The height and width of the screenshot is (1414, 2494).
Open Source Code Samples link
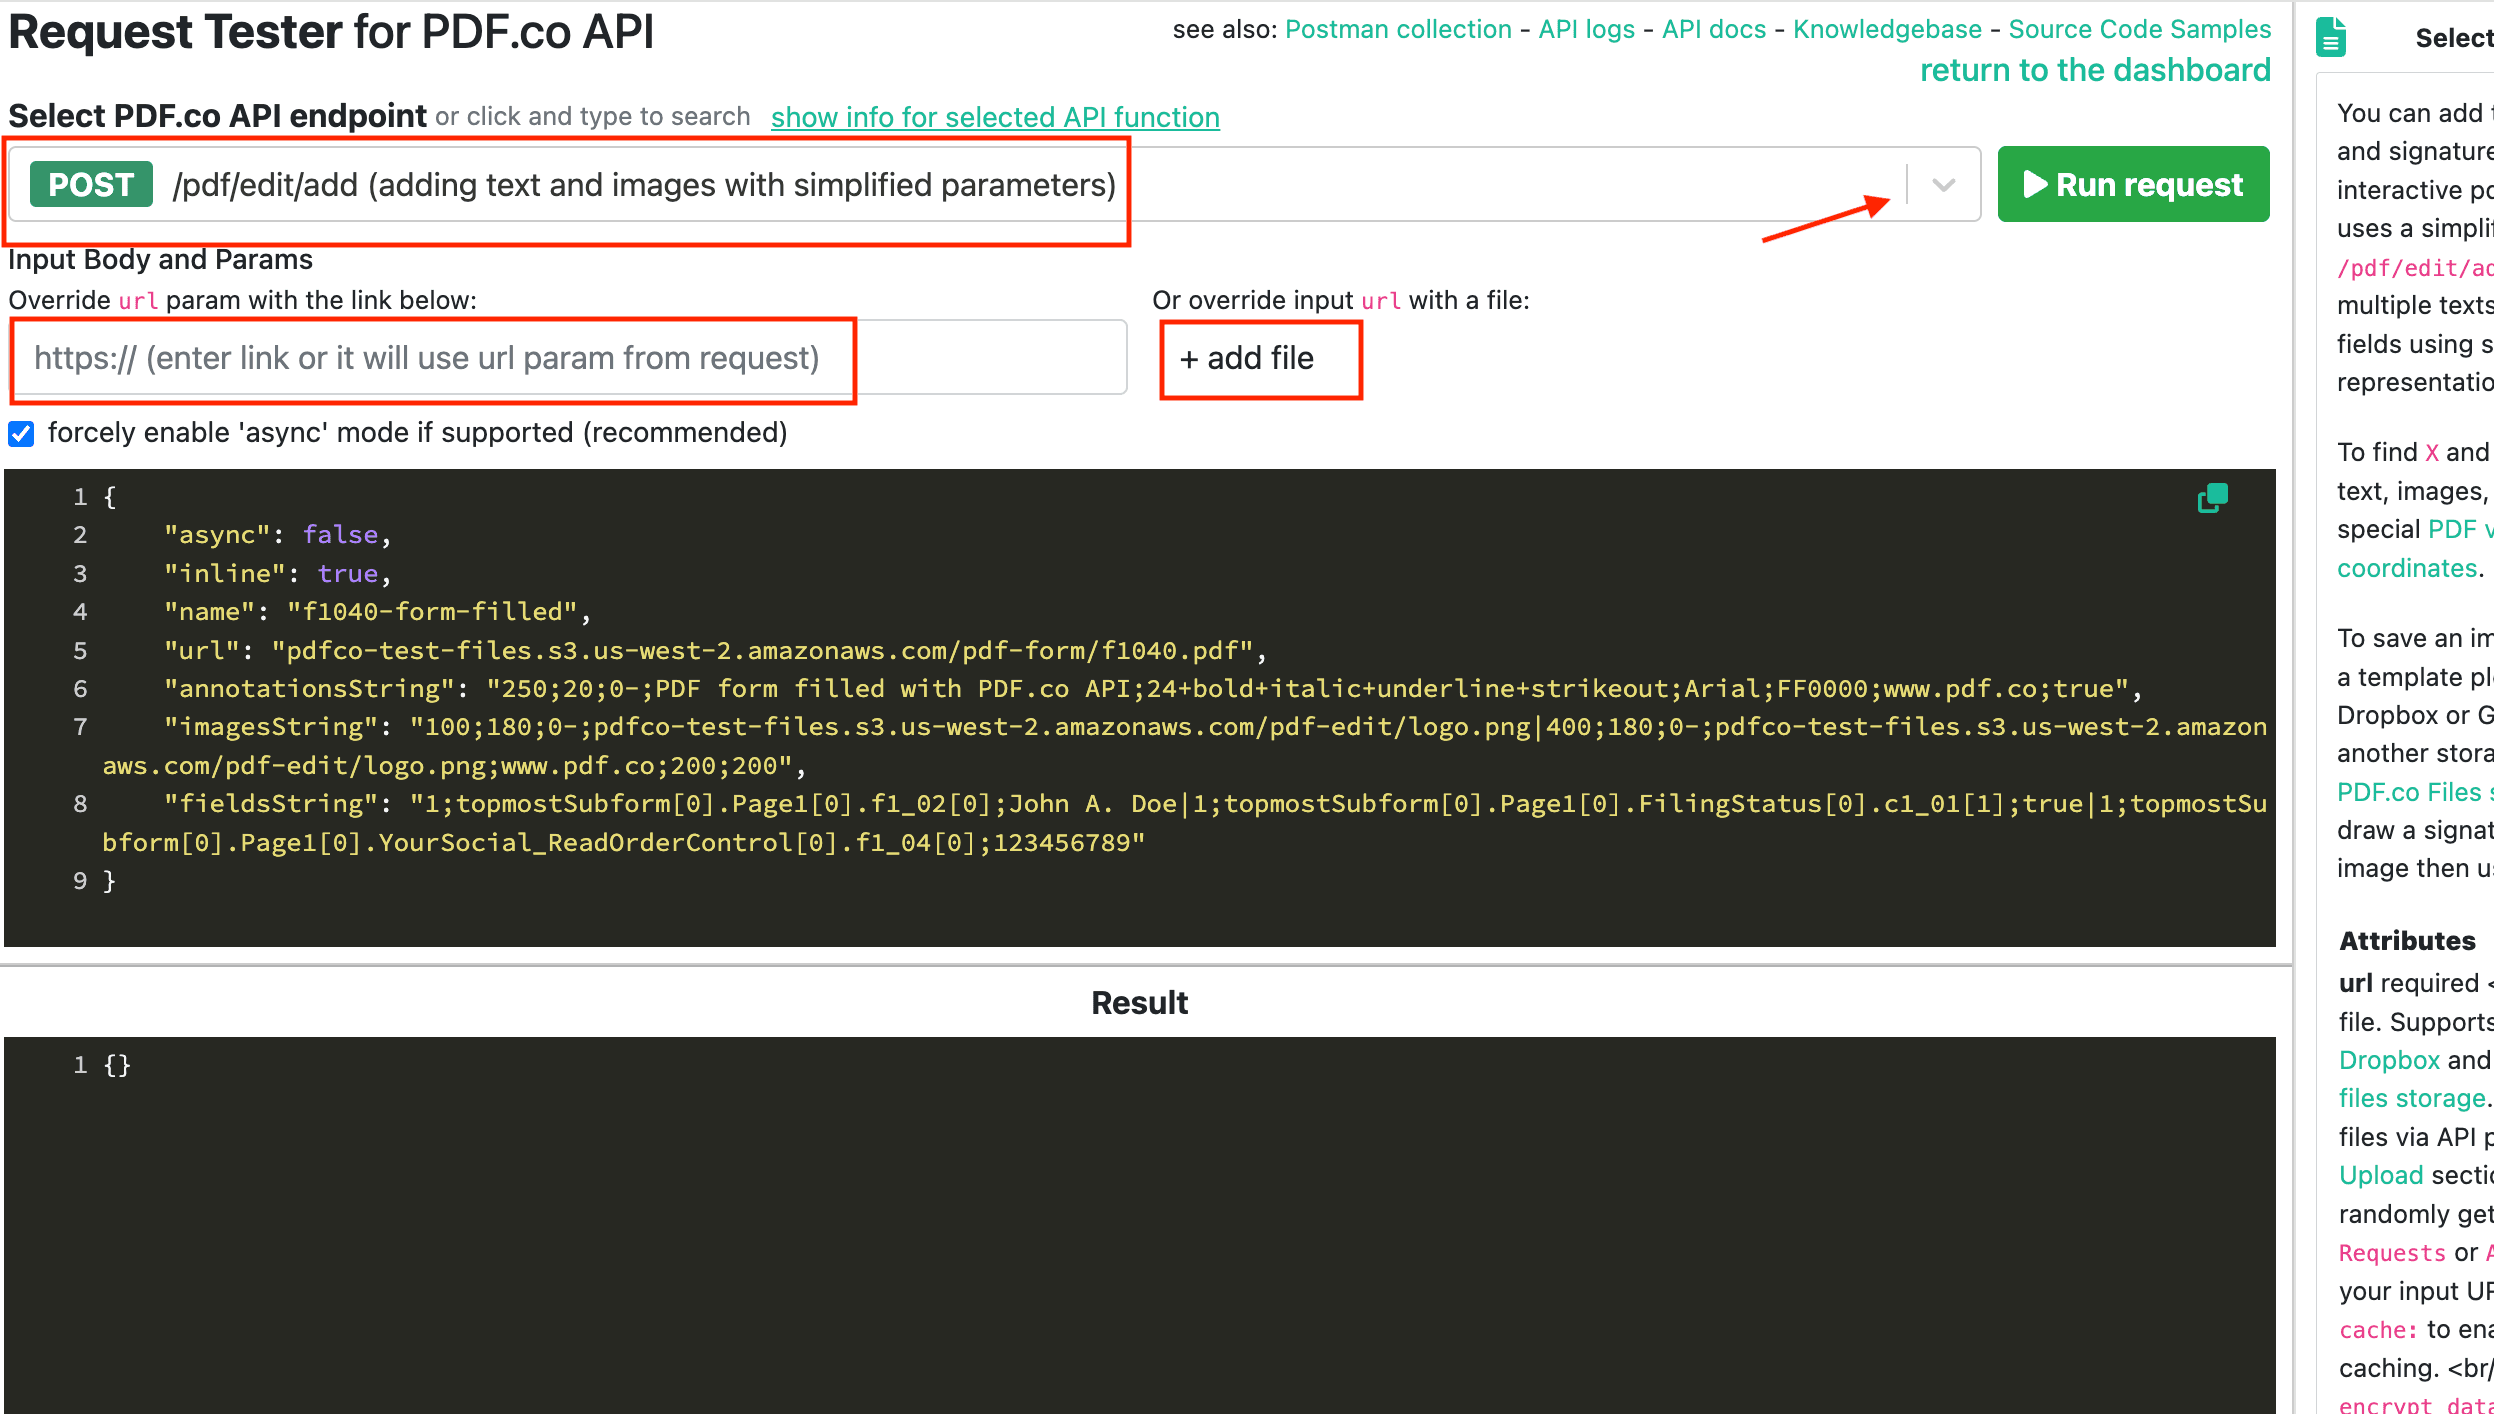[2139, 30]
